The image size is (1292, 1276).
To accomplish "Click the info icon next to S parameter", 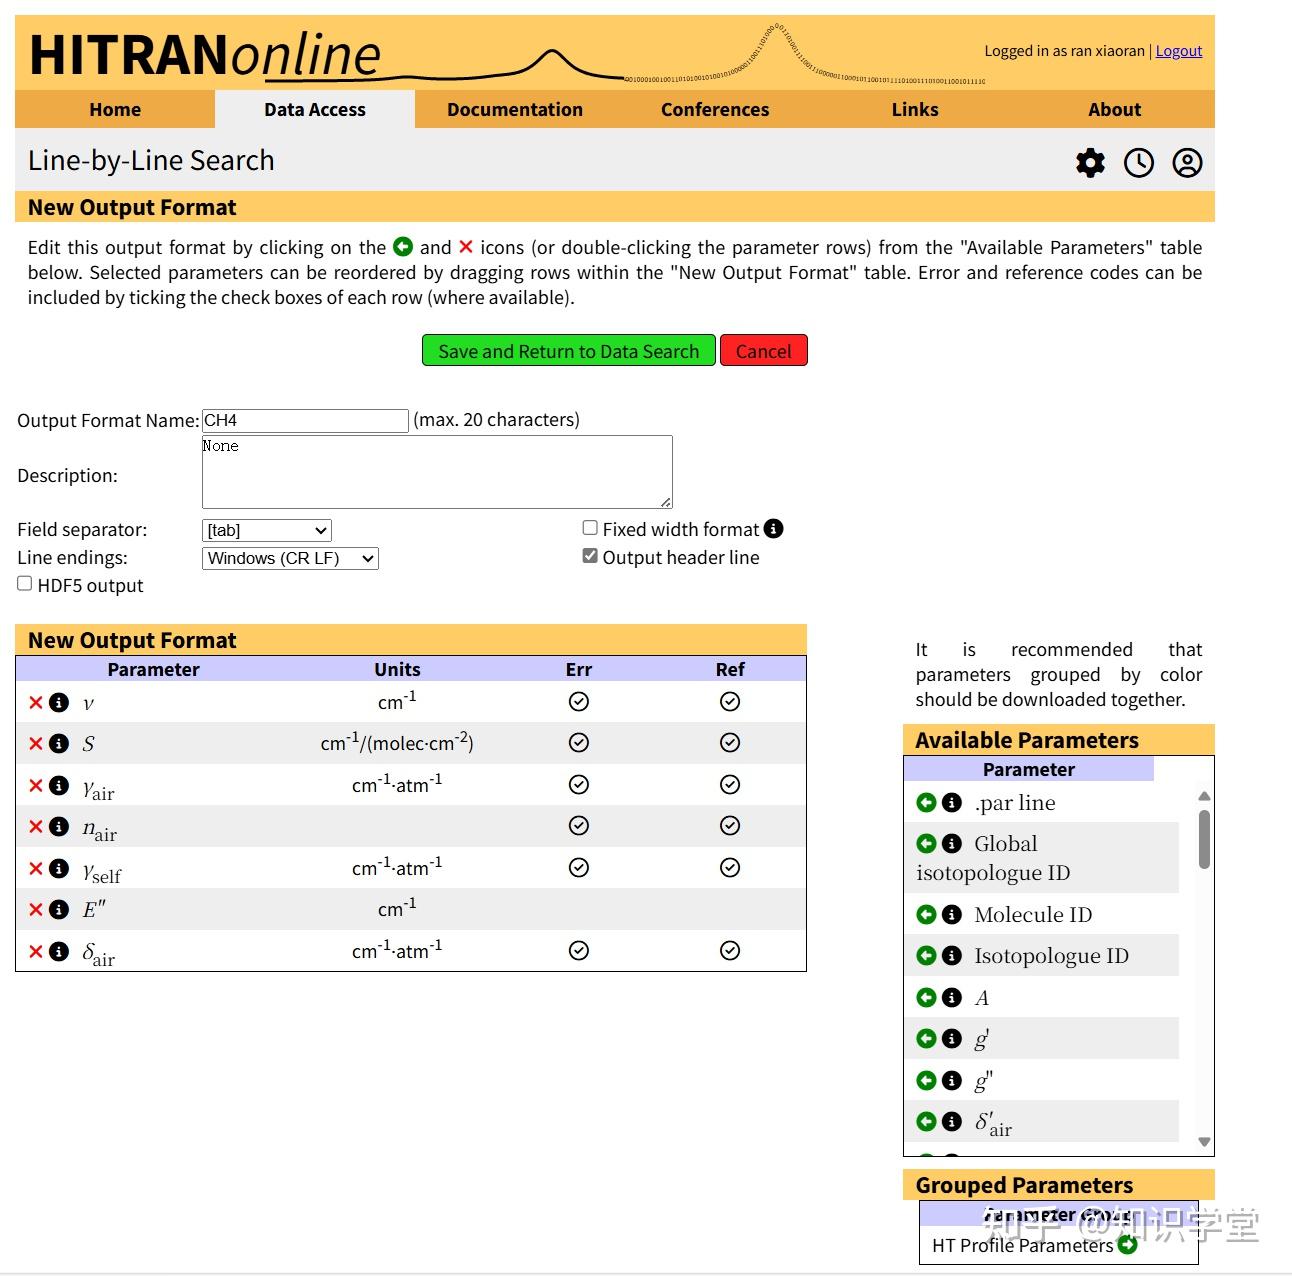I will point(58,743).
